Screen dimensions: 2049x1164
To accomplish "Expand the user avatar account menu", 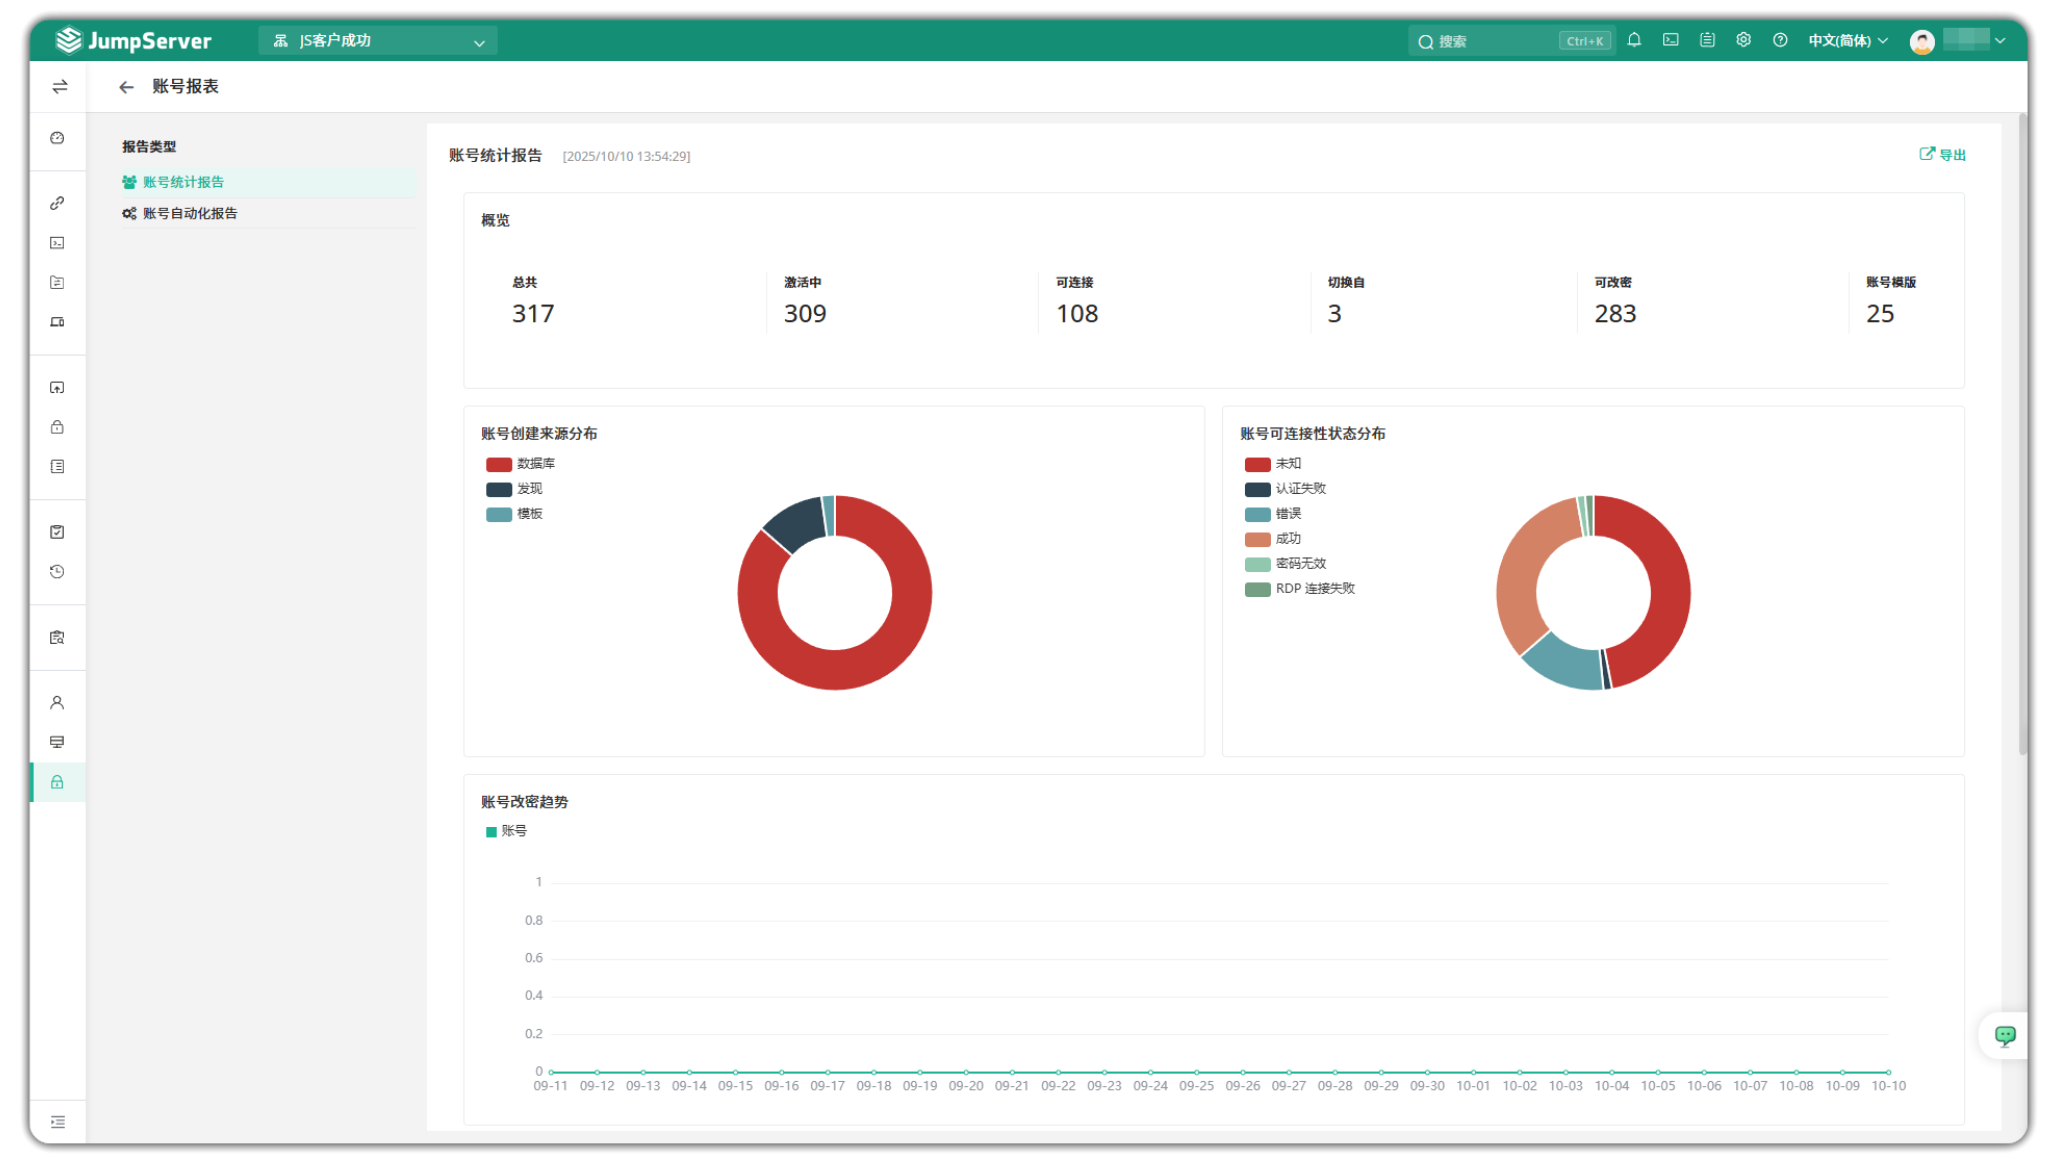I will pyautogui.click(x=1957, y=40).
